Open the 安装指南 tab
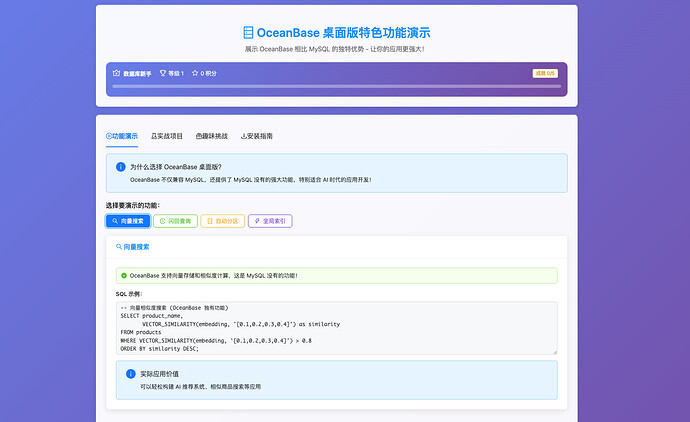This screenshot has width=690, height=422. pyautogui.click(x=257, y=136)
